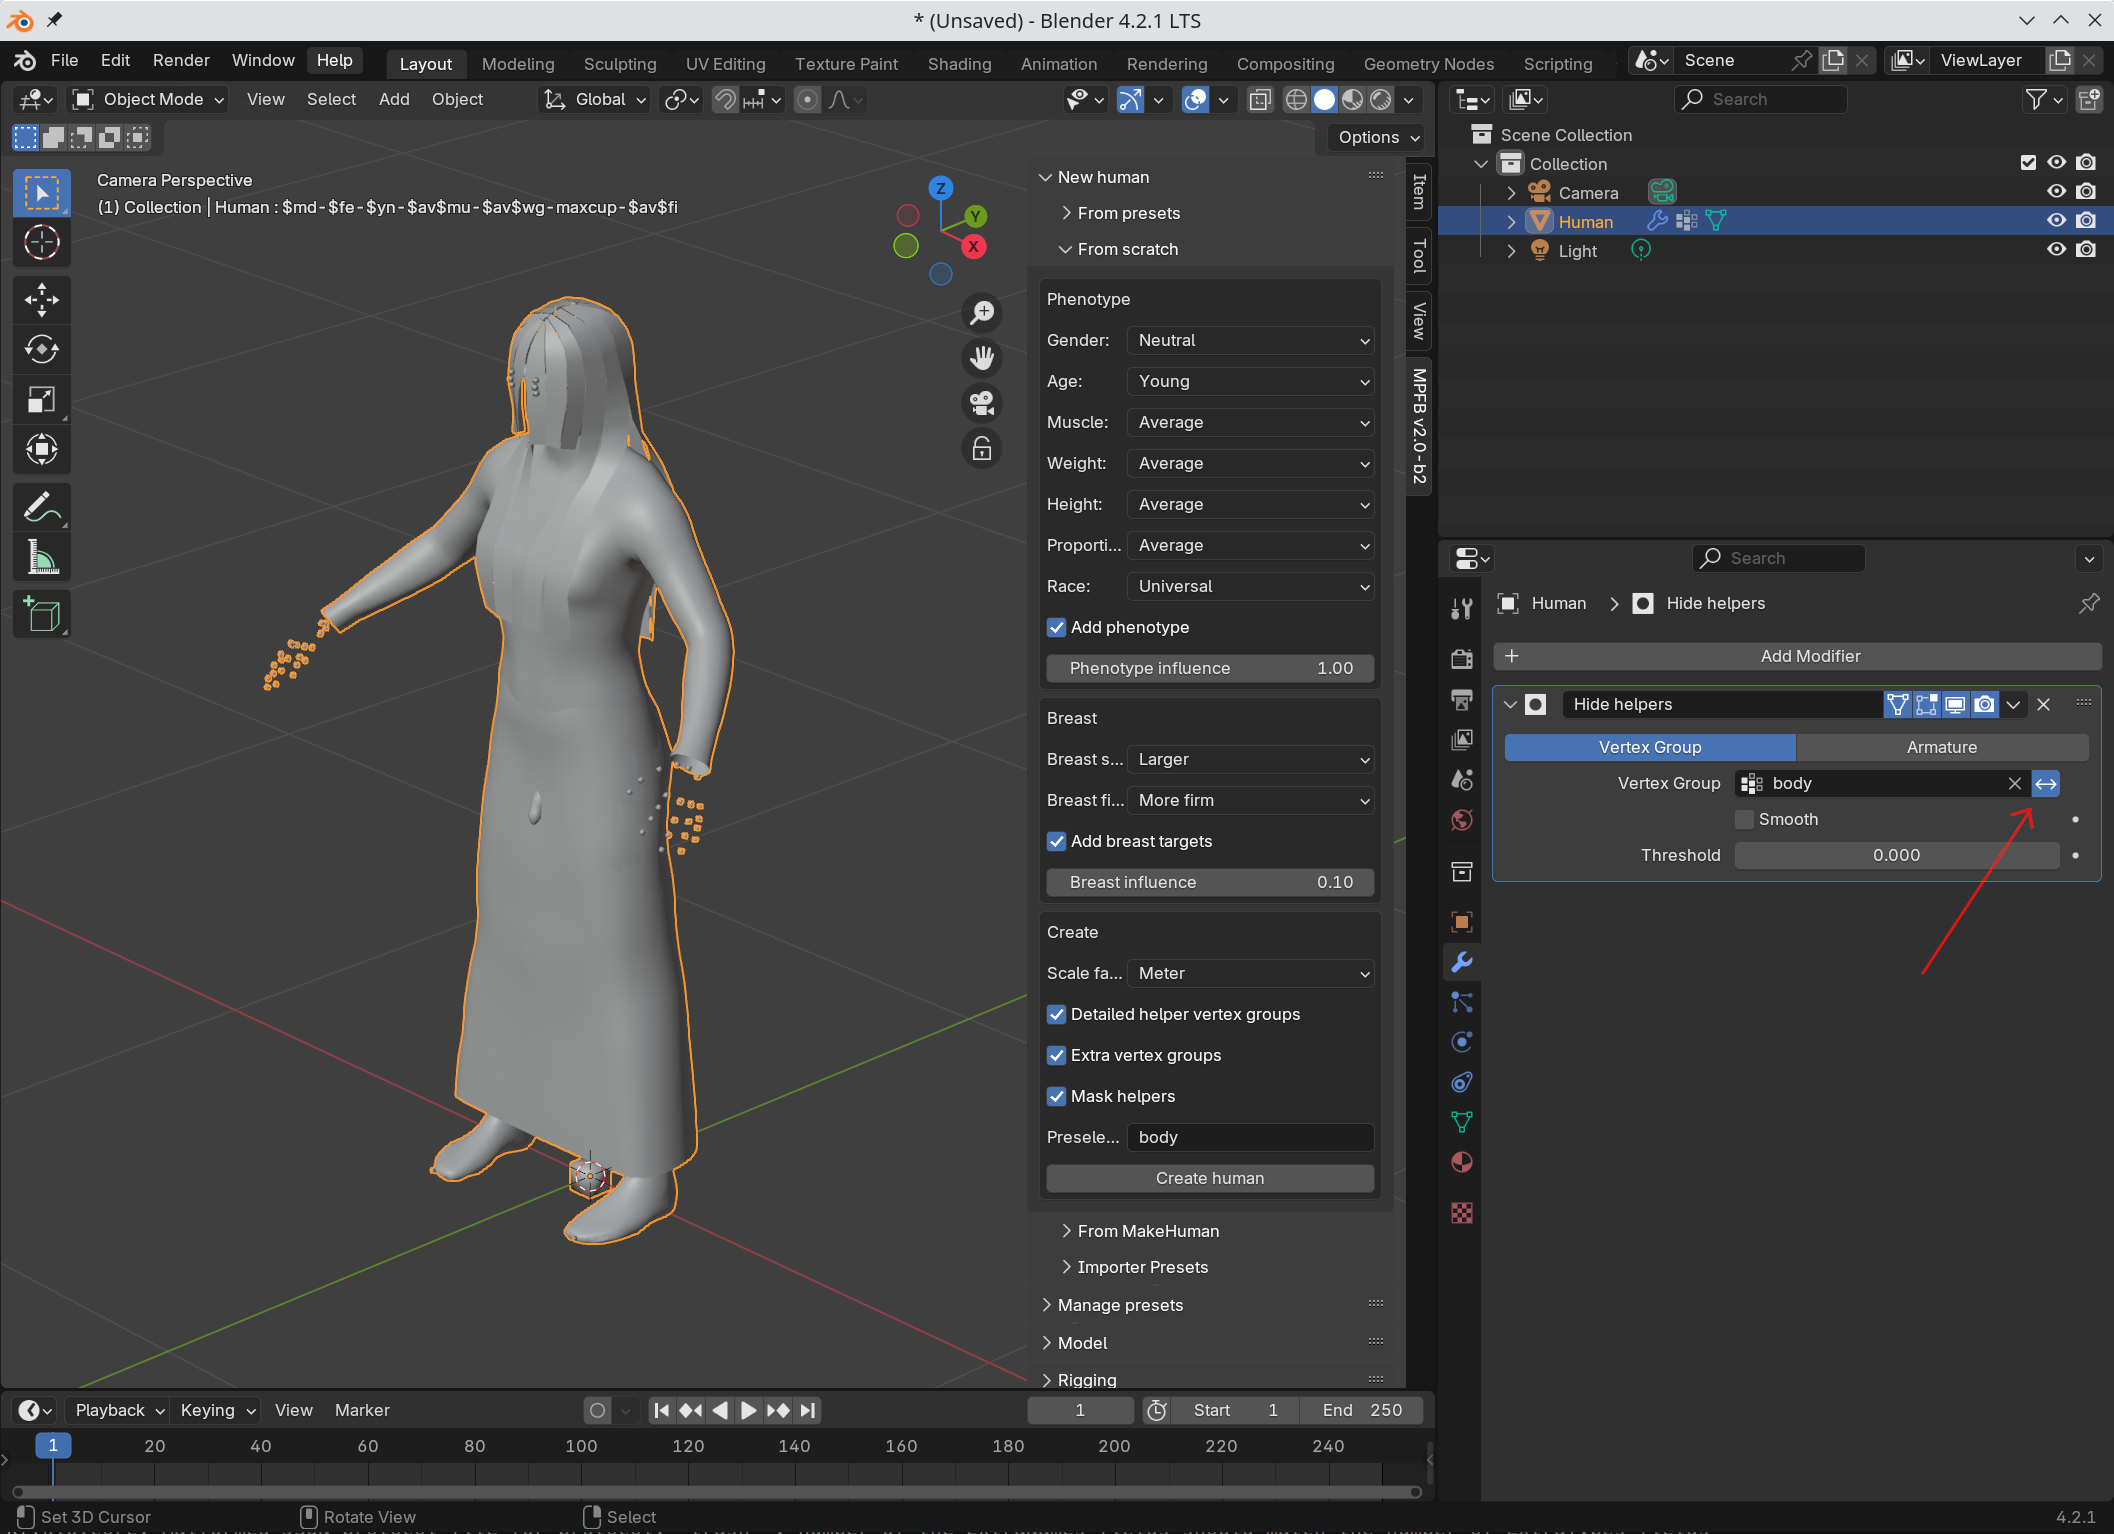Switch to rendered viewport shading
Image resolution: width=2114 pixels, height=1534 pixels.
point(1381,99)
